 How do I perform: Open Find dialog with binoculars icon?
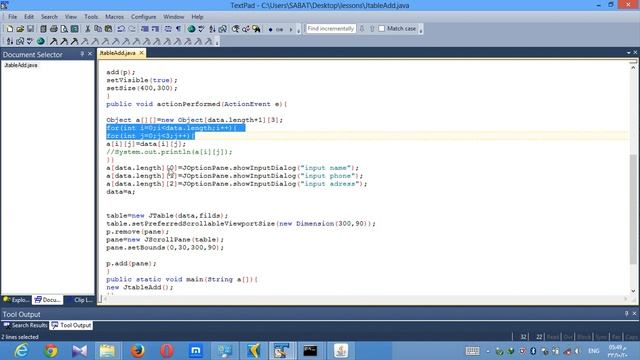(236, 29)
